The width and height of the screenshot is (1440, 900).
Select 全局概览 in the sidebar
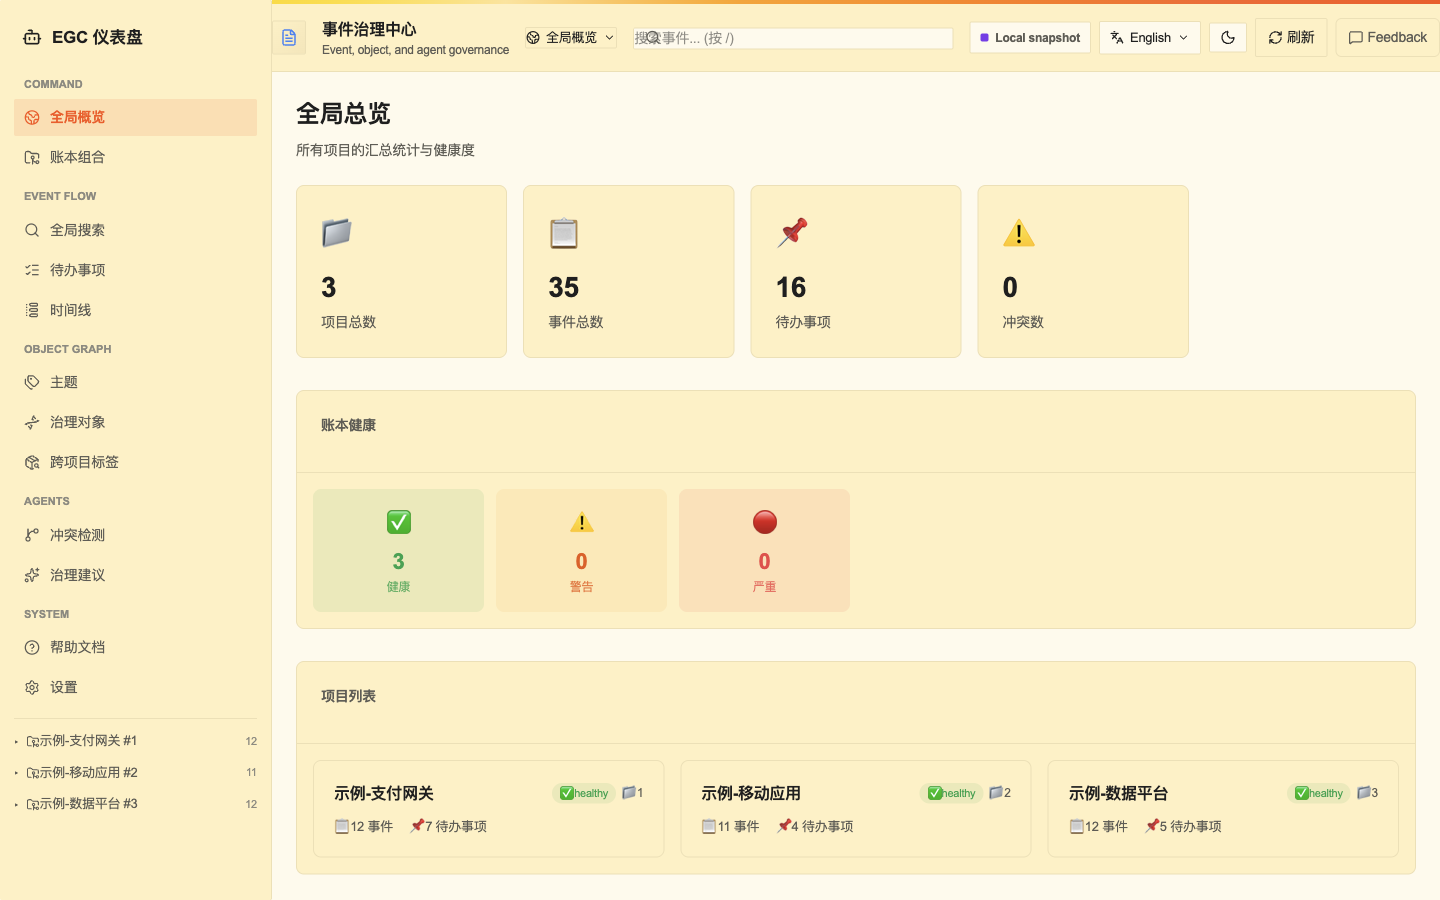point(135,117)
